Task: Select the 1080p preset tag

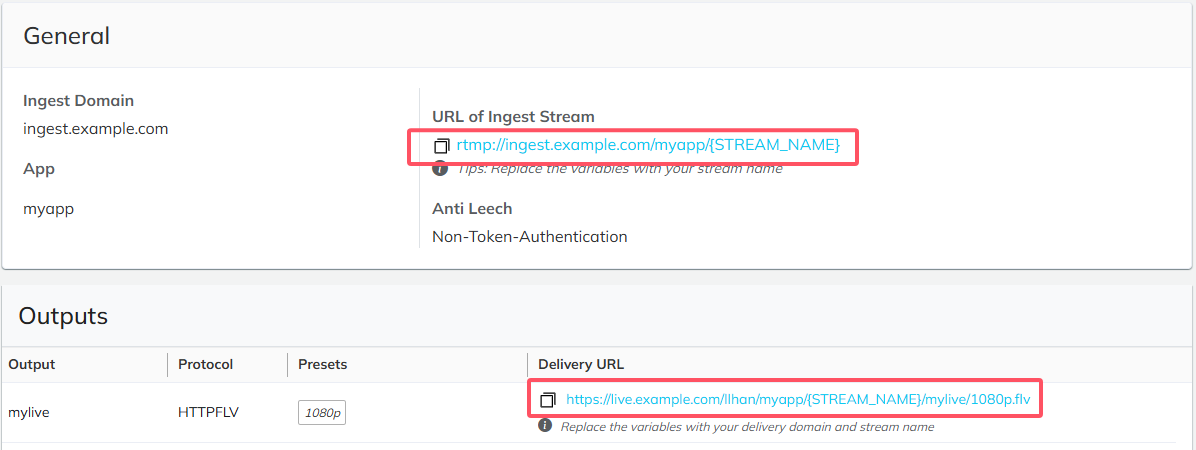Action: [x=322, y=413]
